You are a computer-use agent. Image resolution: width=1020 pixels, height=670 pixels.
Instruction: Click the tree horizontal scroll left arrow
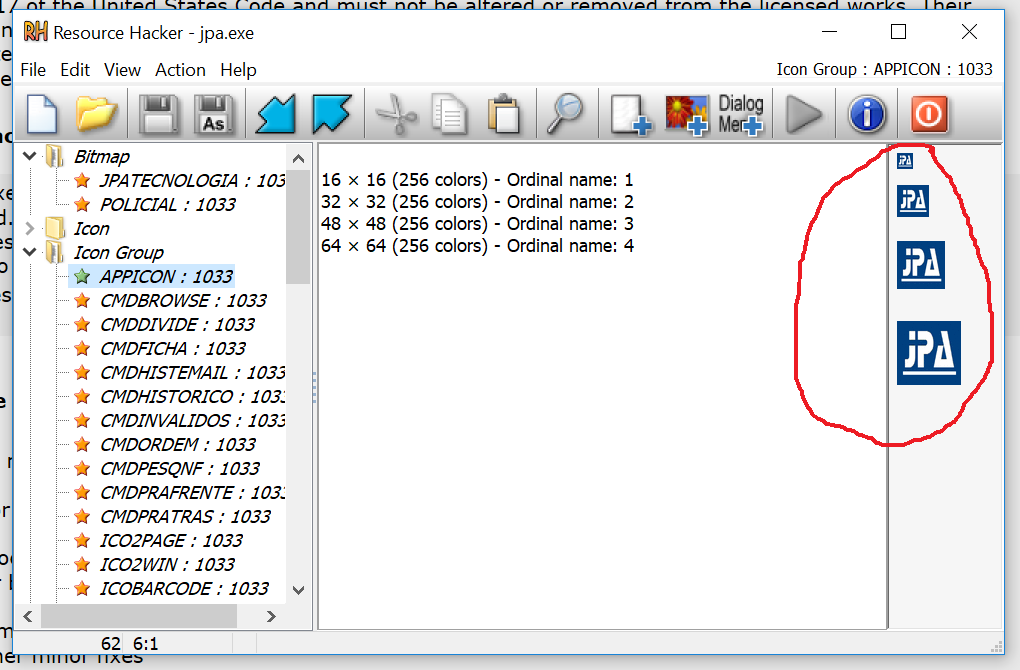click(28, 617)
